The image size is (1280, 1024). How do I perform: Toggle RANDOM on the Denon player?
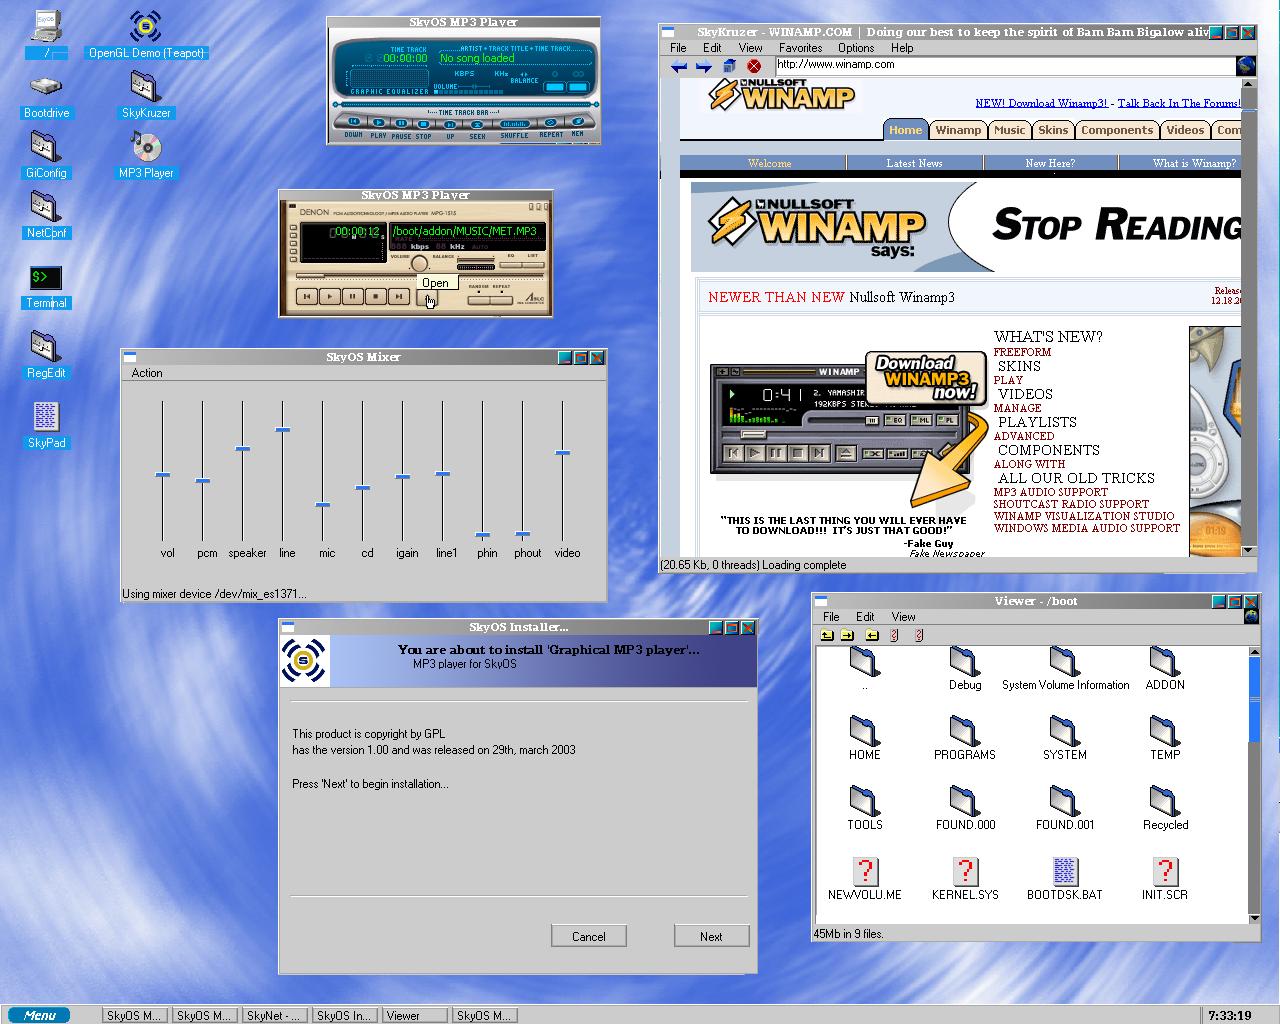479,300
